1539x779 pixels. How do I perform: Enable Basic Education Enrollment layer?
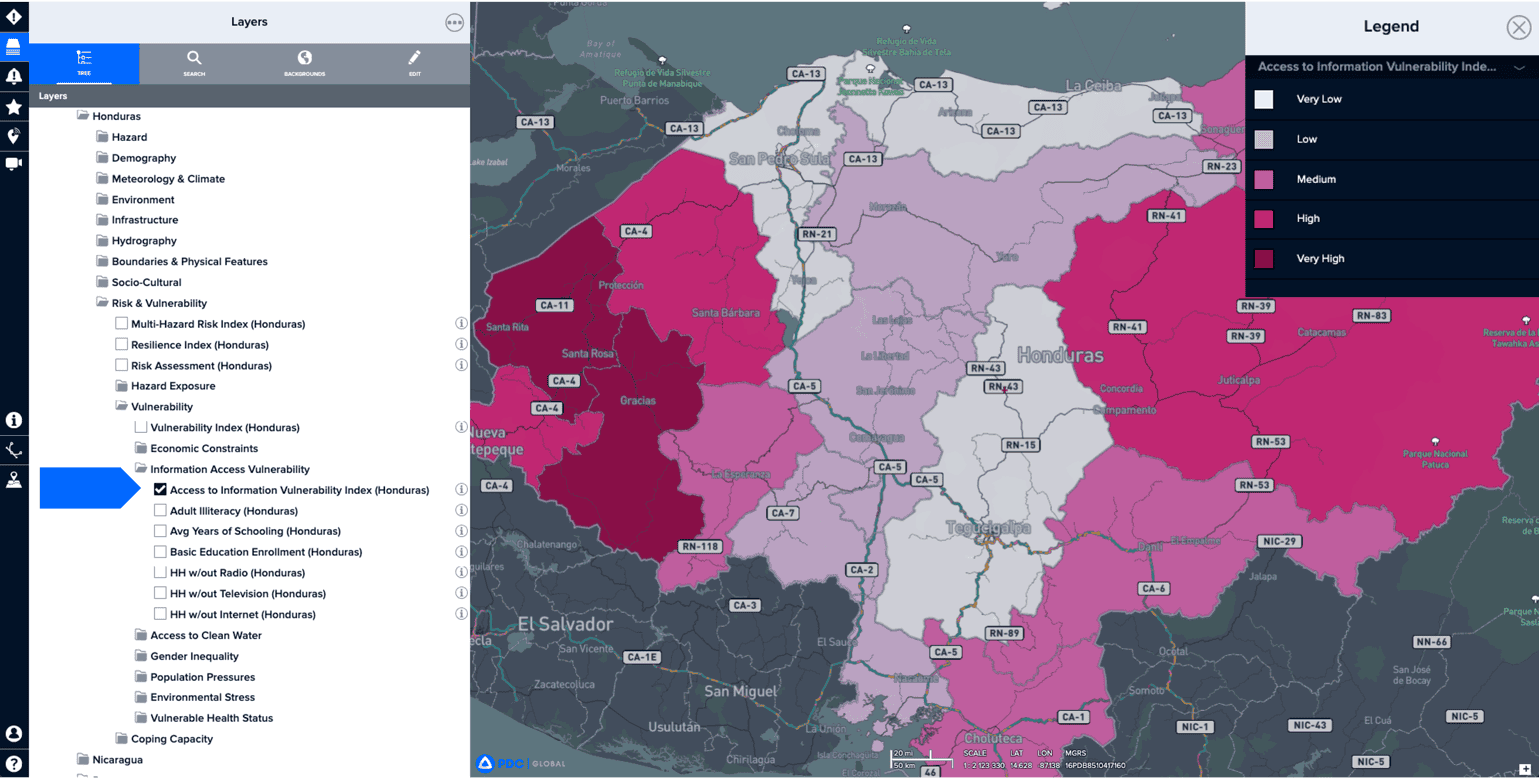click(x=160, y=552)
